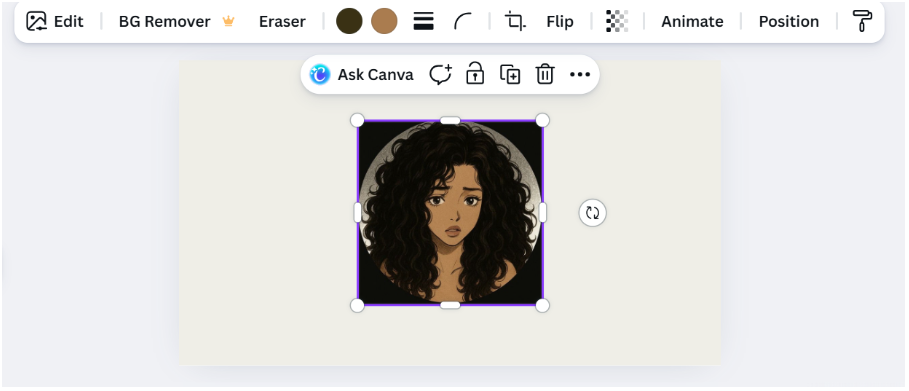Click the top-middle edge crop handle
Screen dimensions: 909x391
450,120
